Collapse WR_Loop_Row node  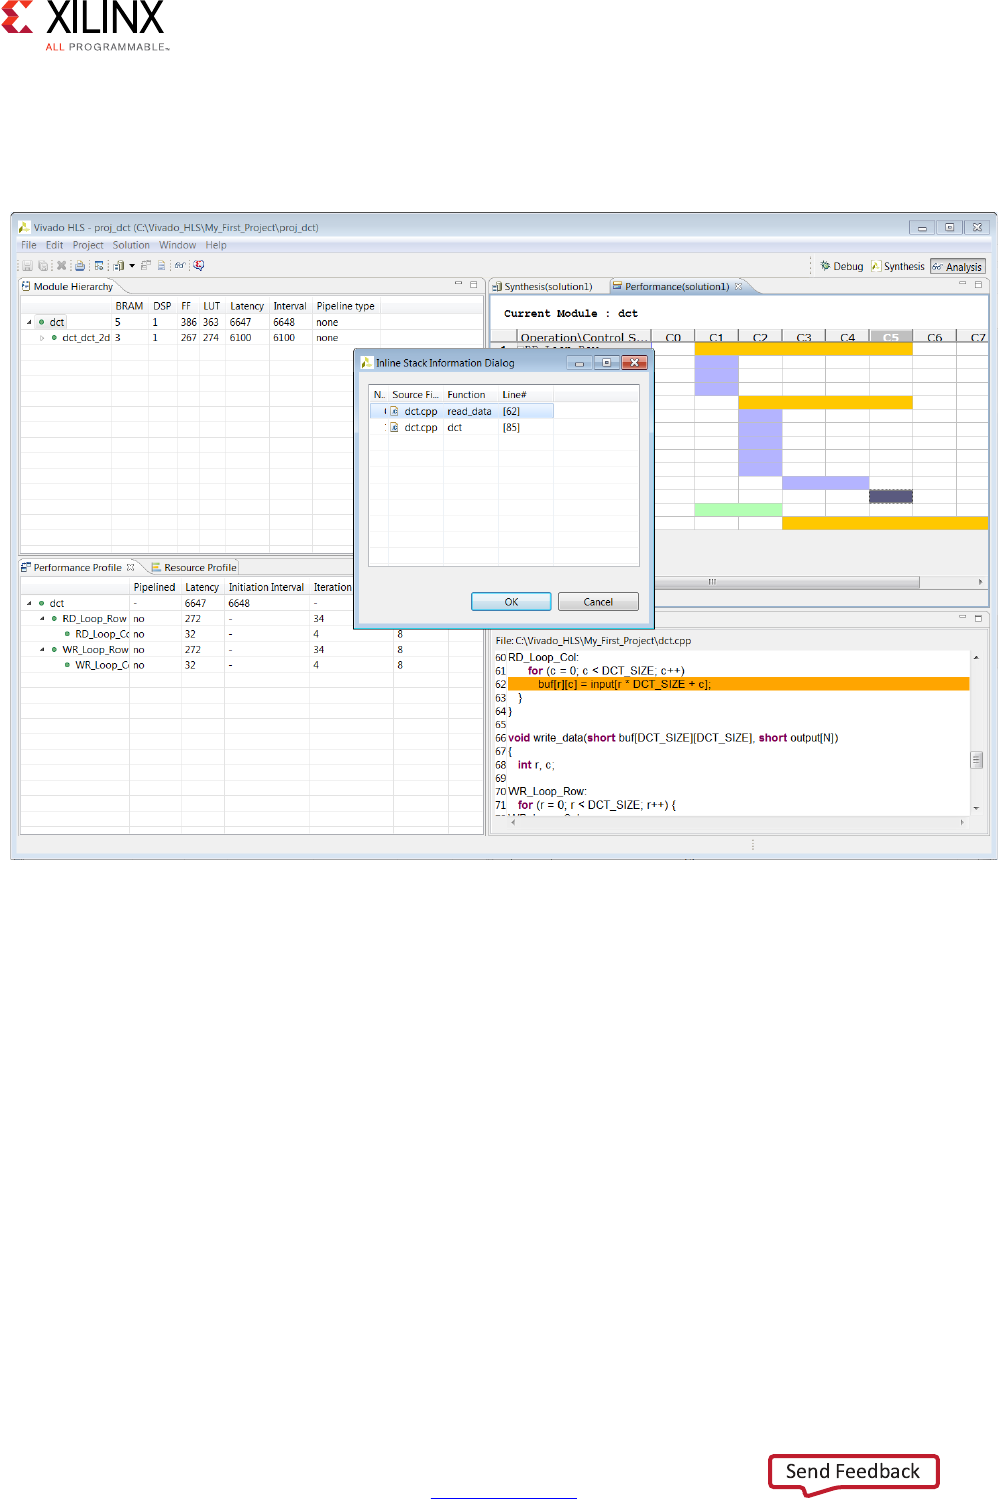pyautogui.click(x=42, y=650)
